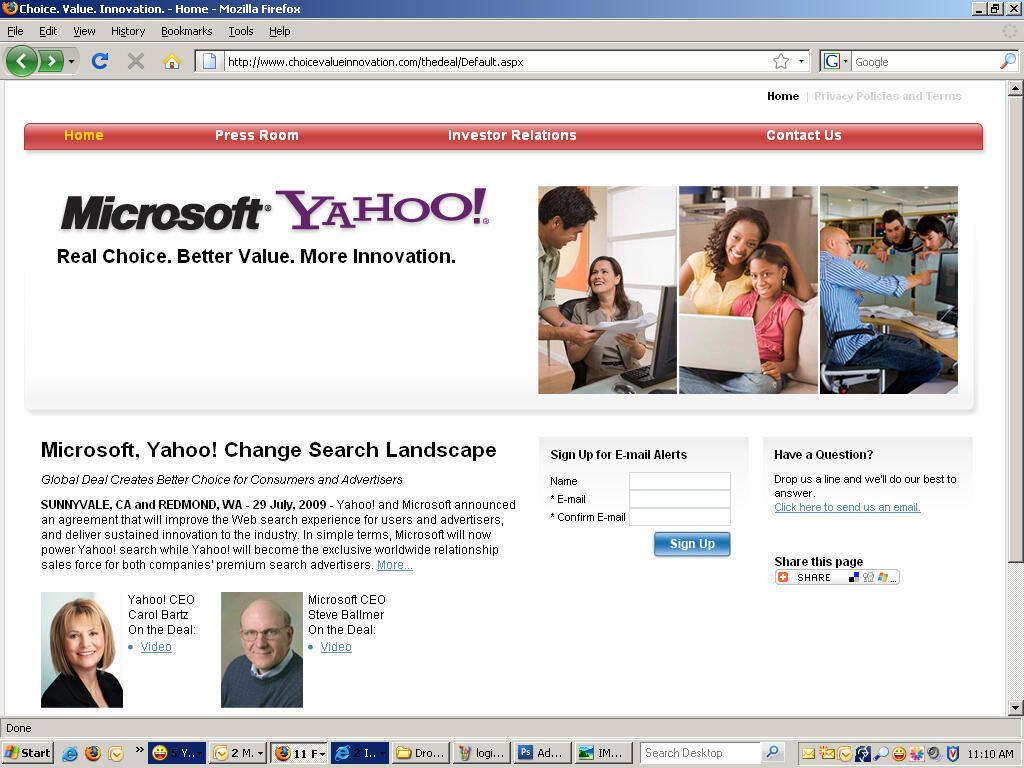The height and width of the screenshot is (768, 1024).
Task: Click the browser Forward arrow button
Action: pos(50,61)
